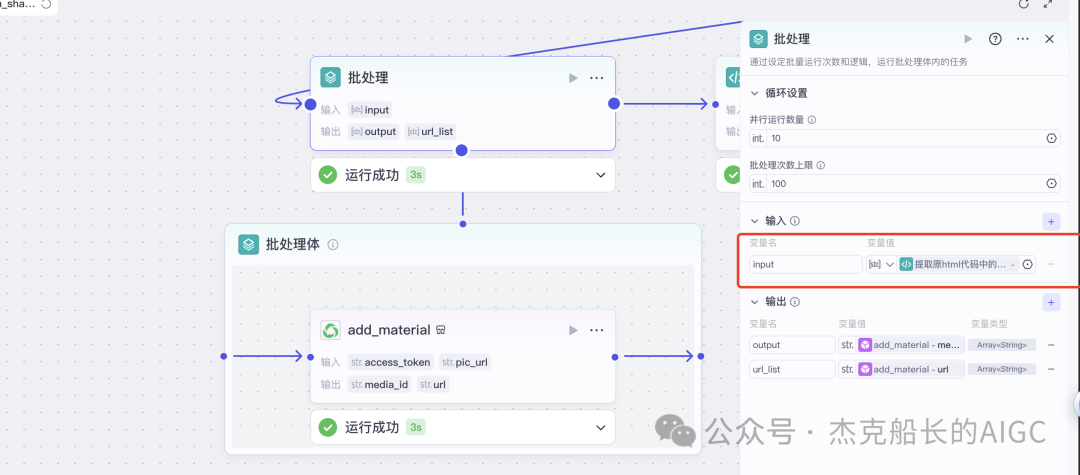Image resolution: width=1080 pixels, height=475 pixels.
Task: Remove the url_list variable row
Action: (1051, 370)
